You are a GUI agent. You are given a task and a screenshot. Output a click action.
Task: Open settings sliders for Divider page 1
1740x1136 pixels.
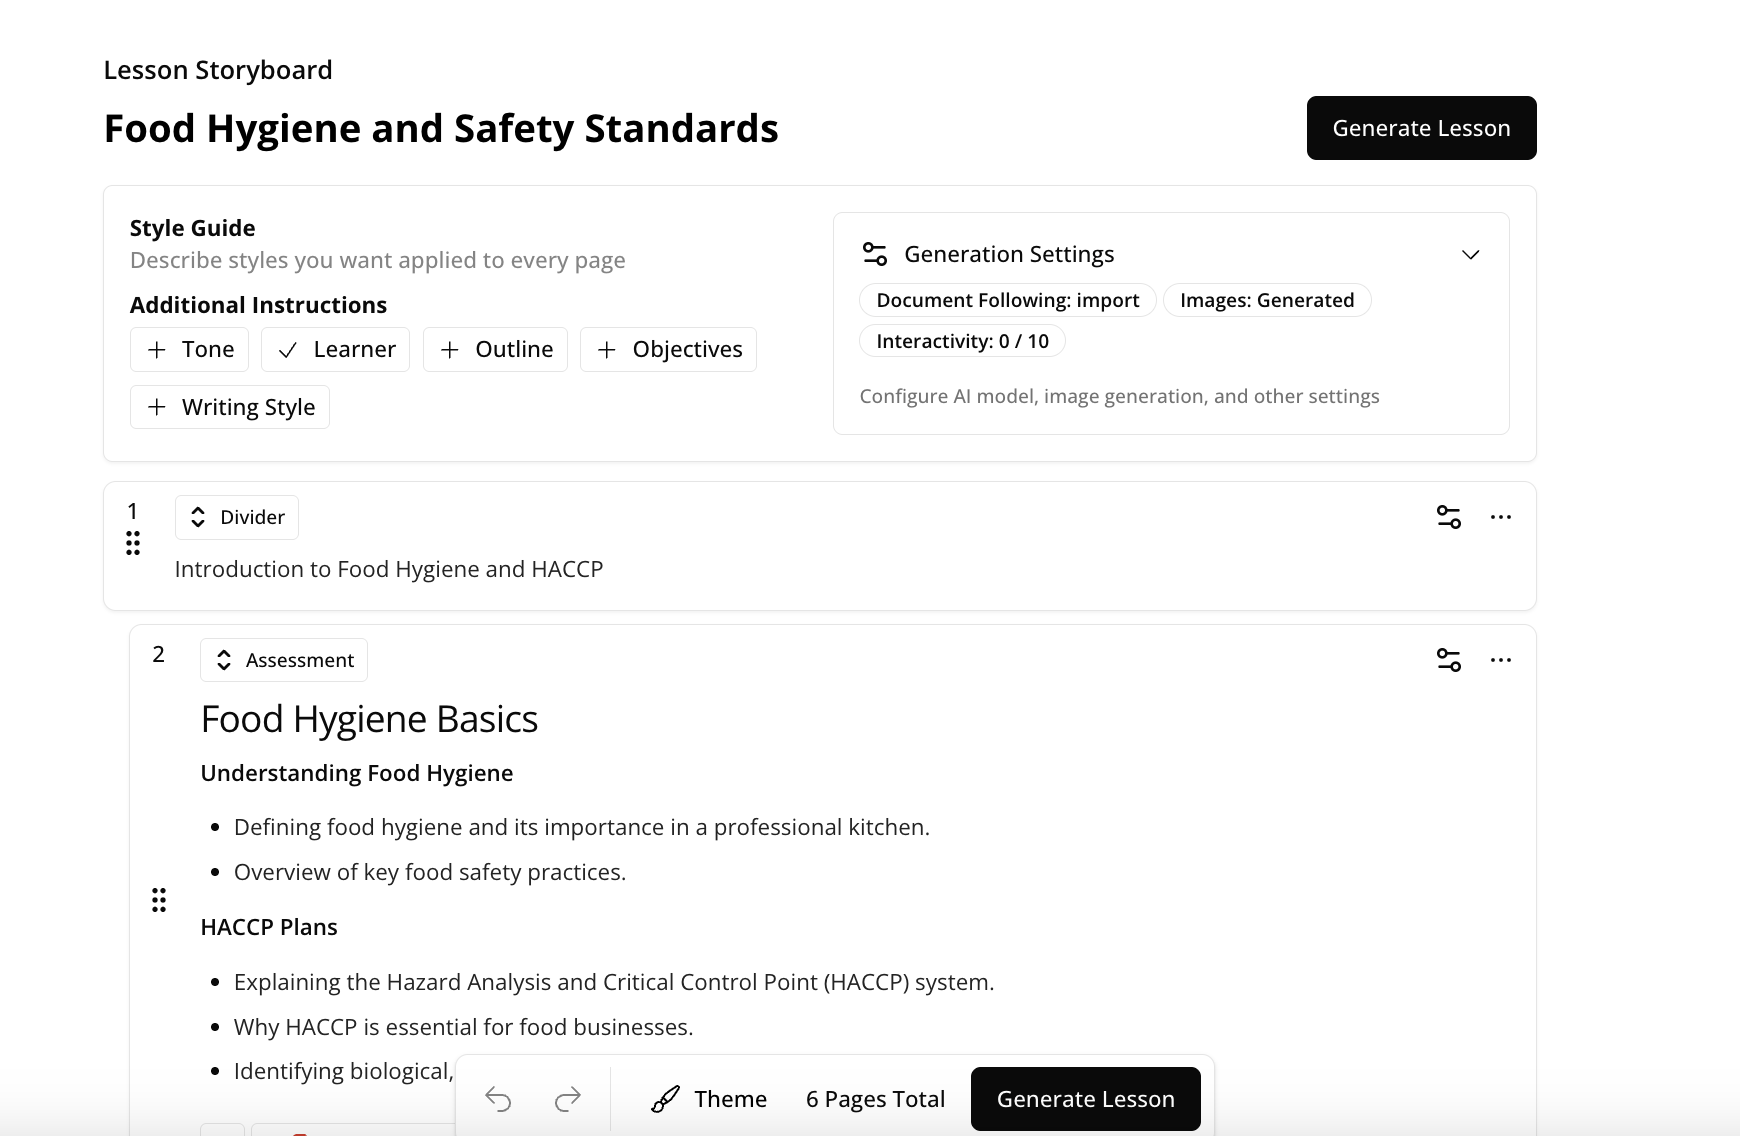1448,517
